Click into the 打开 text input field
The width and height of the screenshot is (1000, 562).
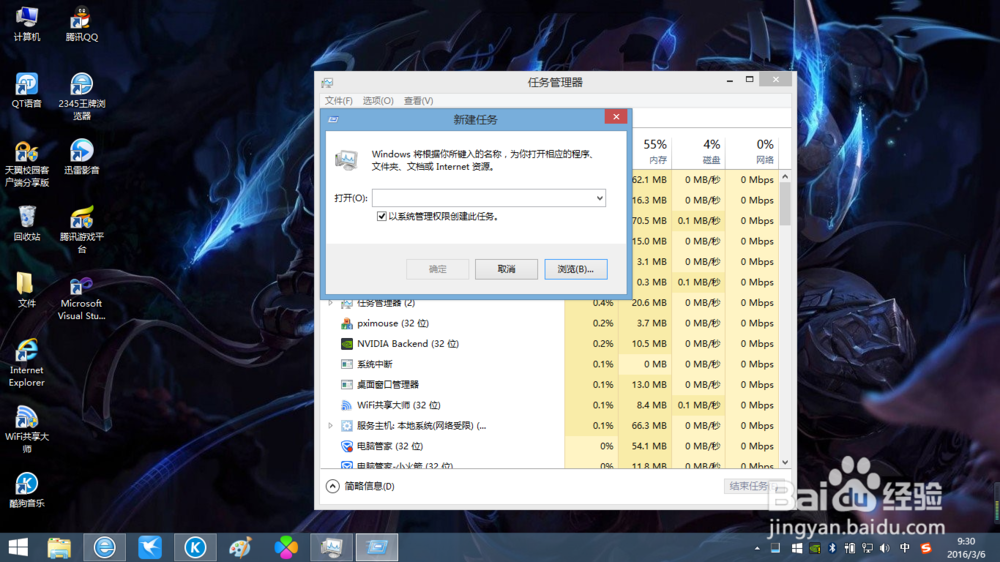tap(483, 198)
